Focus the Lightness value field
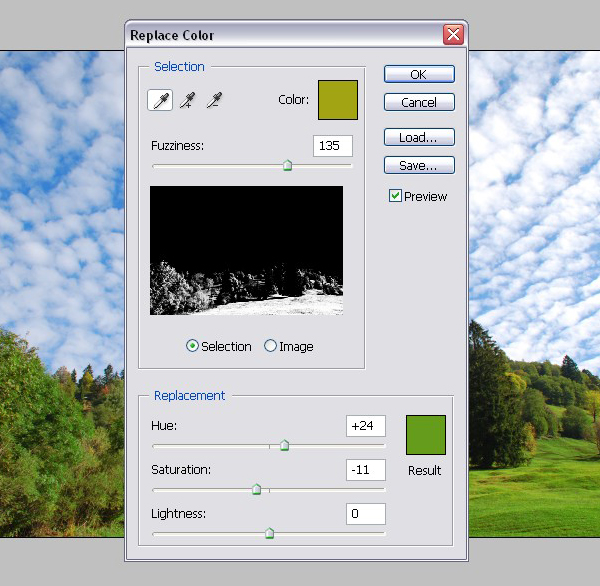This screenshot has width=600, height=586. (x=366, y=514)
